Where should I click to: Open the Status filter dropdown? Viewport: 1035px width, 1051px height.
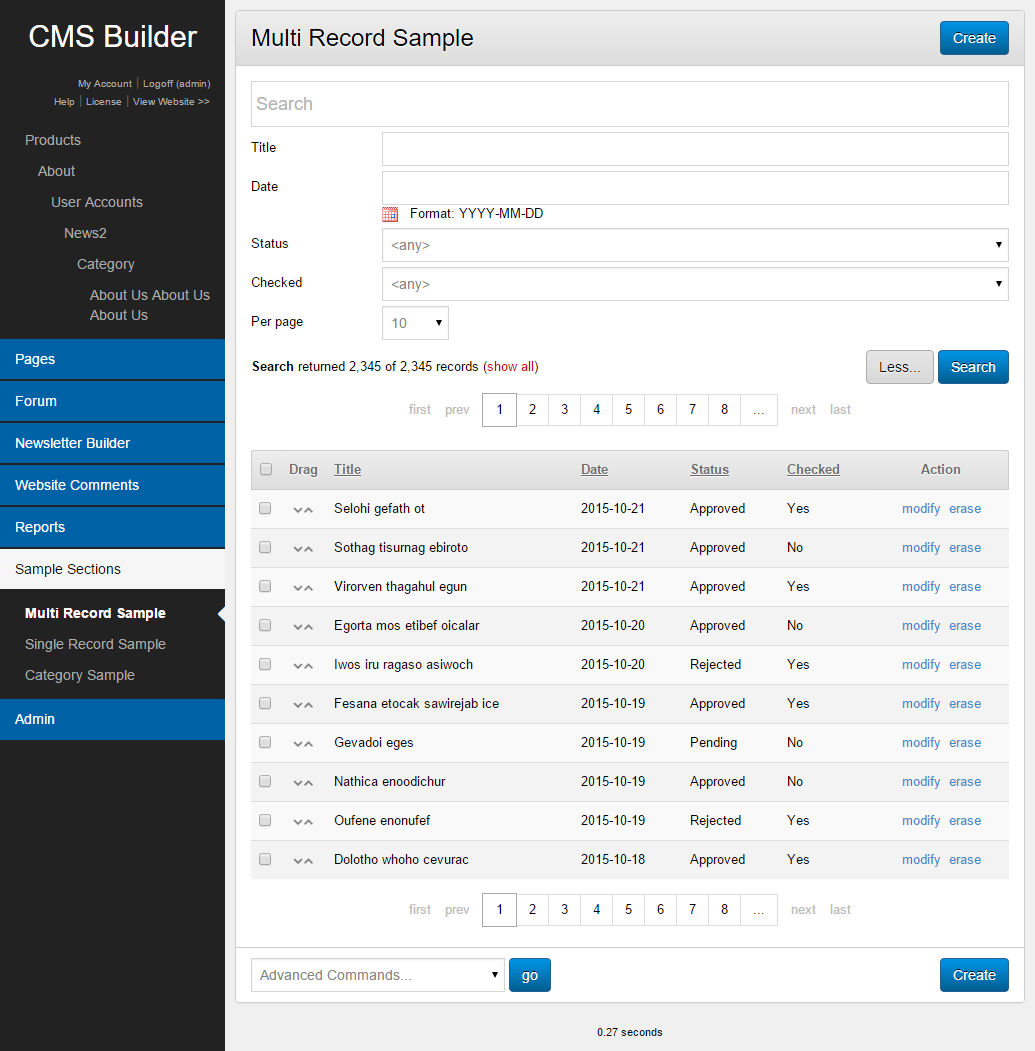click(695, 245)
